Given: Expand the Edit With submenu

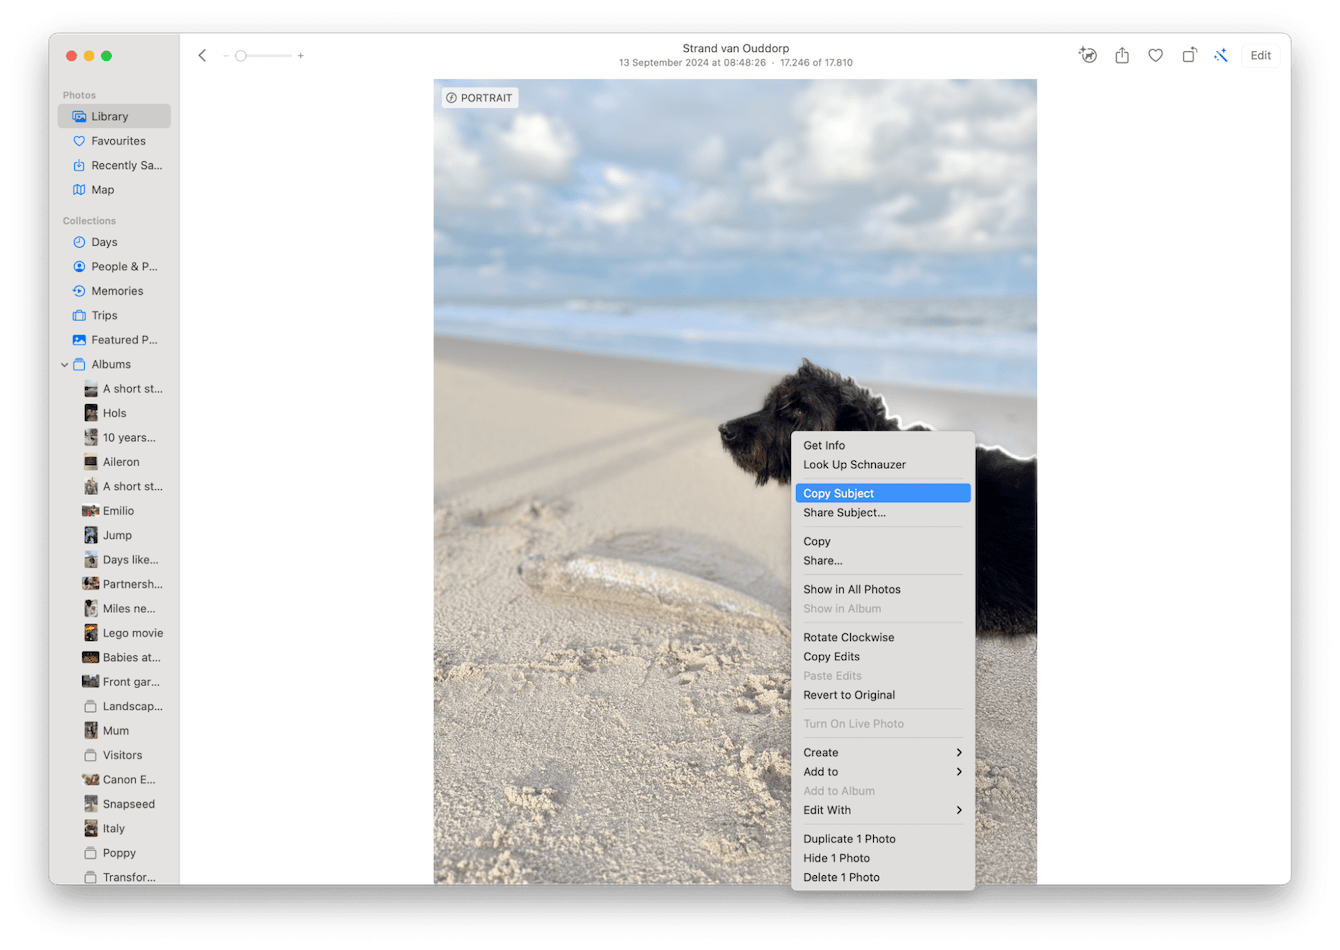Looking at the screenshot, I should tap(827, 810).
